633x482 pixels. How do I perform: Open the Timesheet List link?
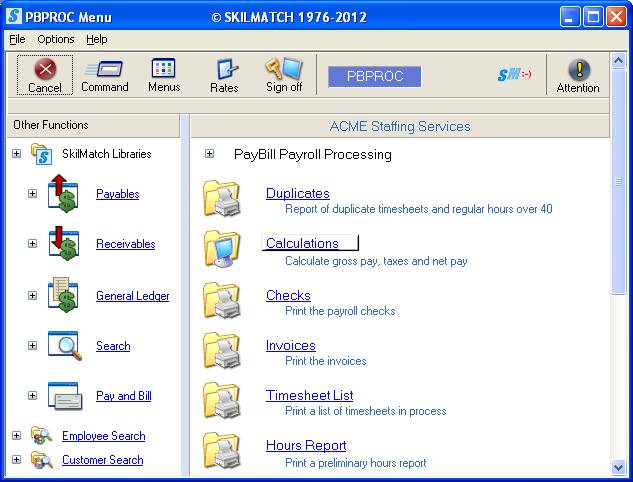[x=309, y=396]
